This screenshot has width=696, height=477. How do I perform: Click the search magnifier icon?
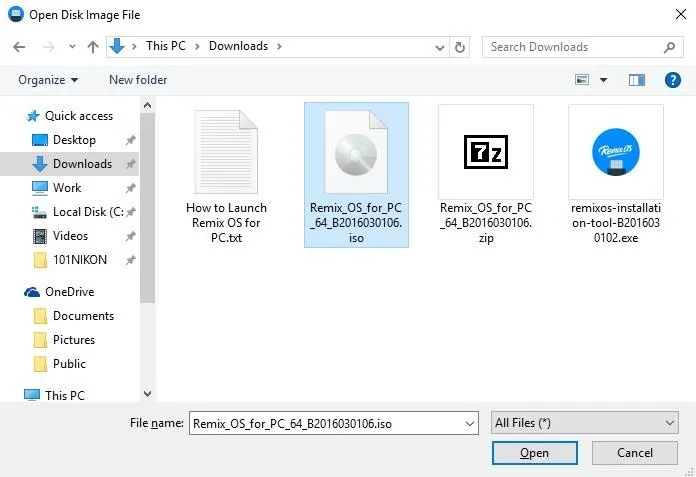click(x=669, y=47)
